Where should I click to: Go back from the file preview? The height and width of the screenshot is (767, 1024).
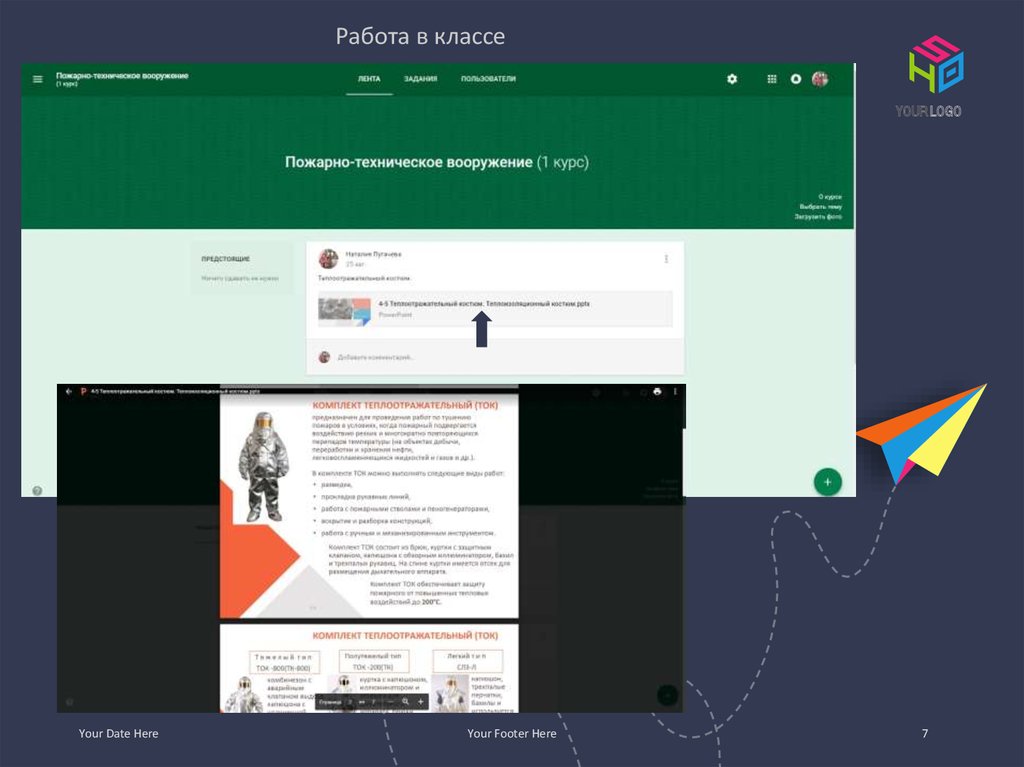coord(69,391)
